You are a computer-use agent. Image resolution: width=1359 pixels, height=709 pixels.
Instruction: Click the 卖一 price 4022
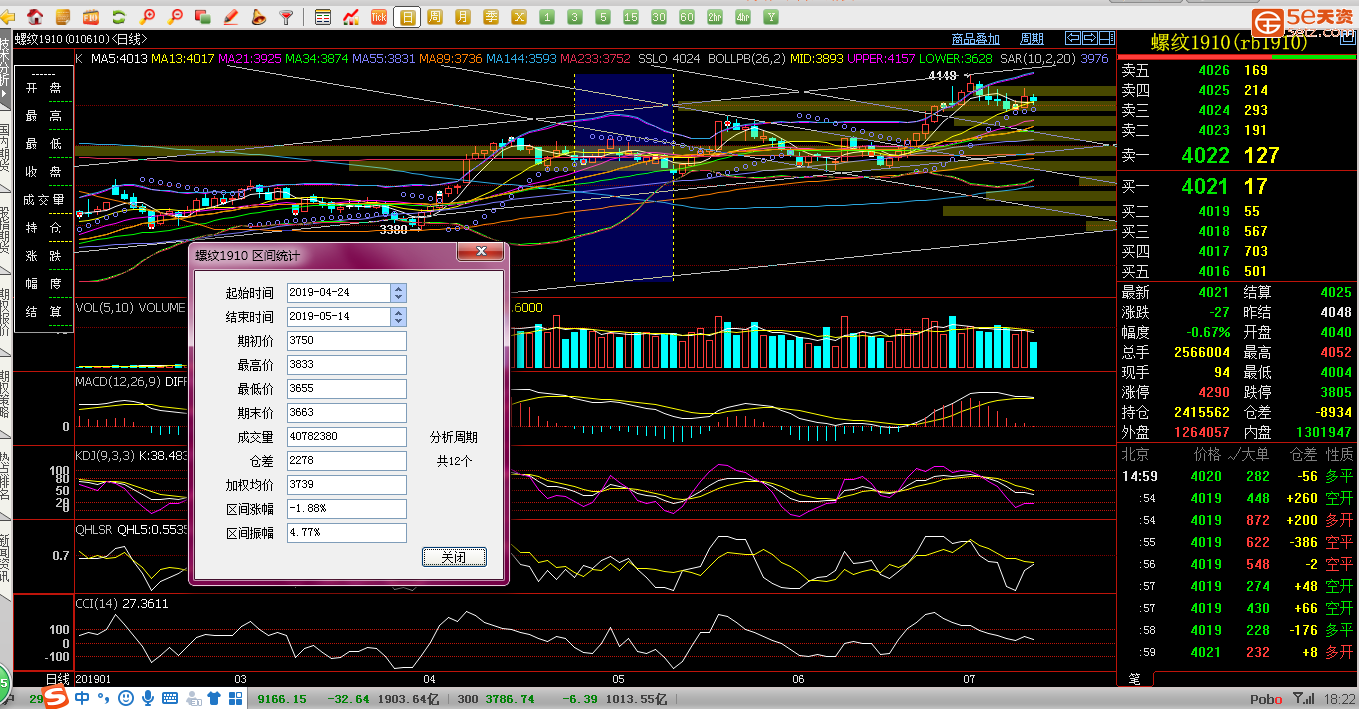point(1204,155)
